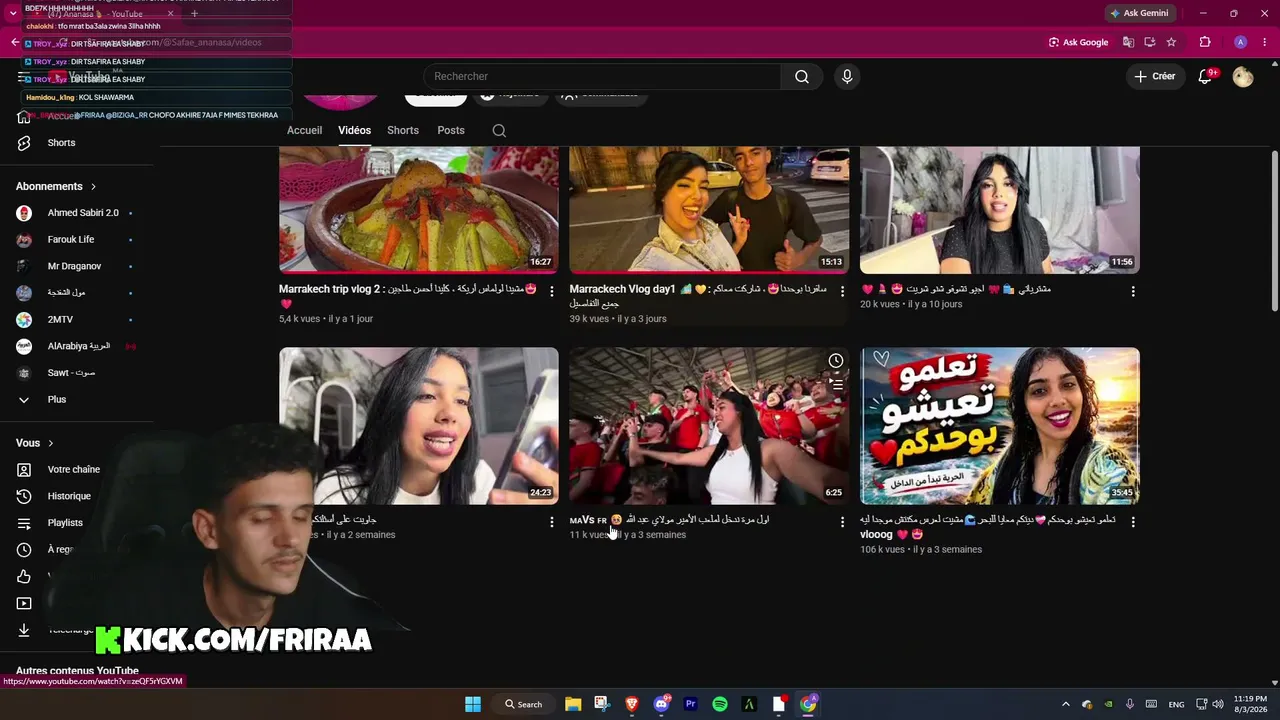Open Windows Start menu
The width and height of the screenshot is (1280, 720).
pos(473,704)
